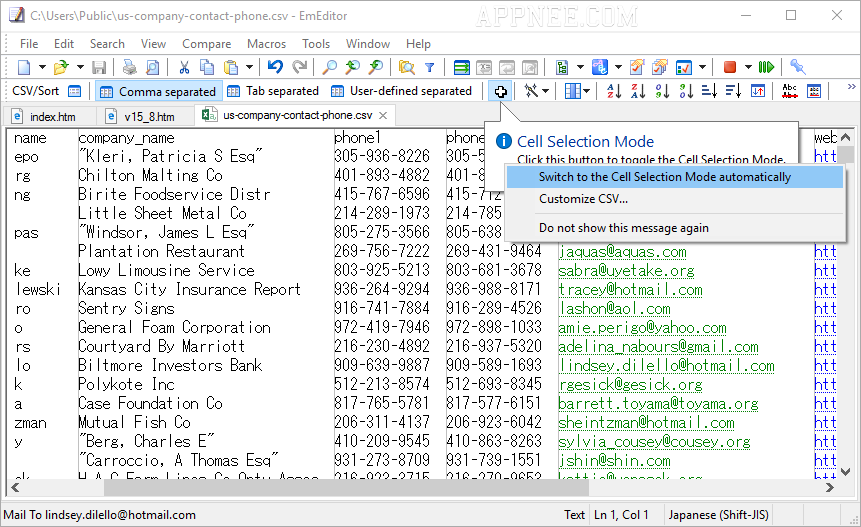Screen dimensions: 861x527
Task: Open Find with magnifier icon
Action: pyautogui.click(x=329, y=67)
